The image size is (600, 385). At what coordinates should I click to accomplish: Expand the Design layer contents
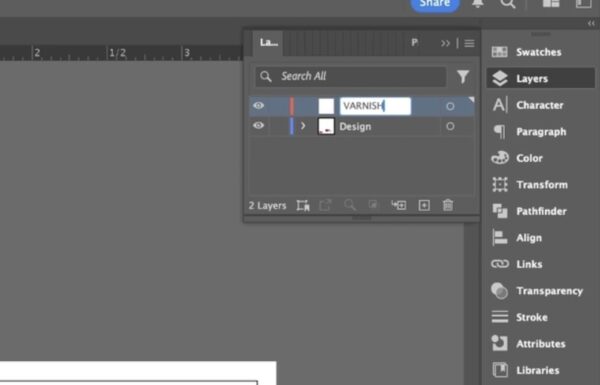point(303,126)
